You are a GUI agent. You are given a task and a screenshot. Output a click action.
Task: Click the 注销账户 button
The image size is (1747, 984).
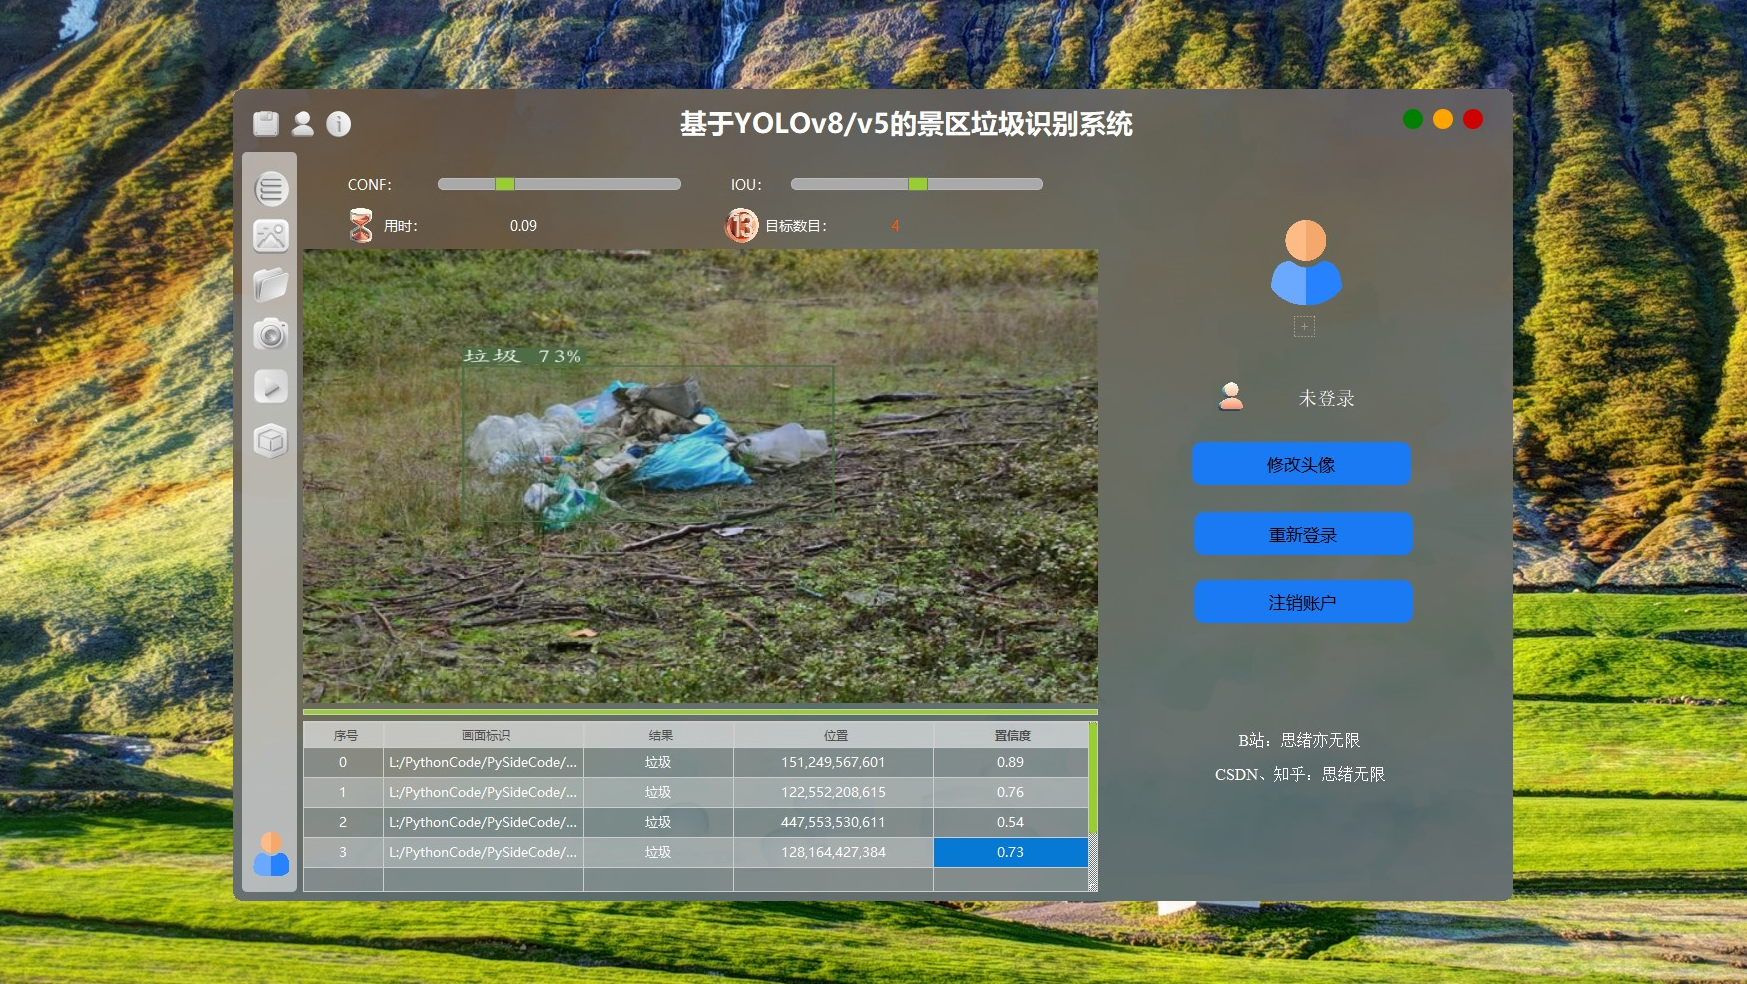click(1302, 602)
